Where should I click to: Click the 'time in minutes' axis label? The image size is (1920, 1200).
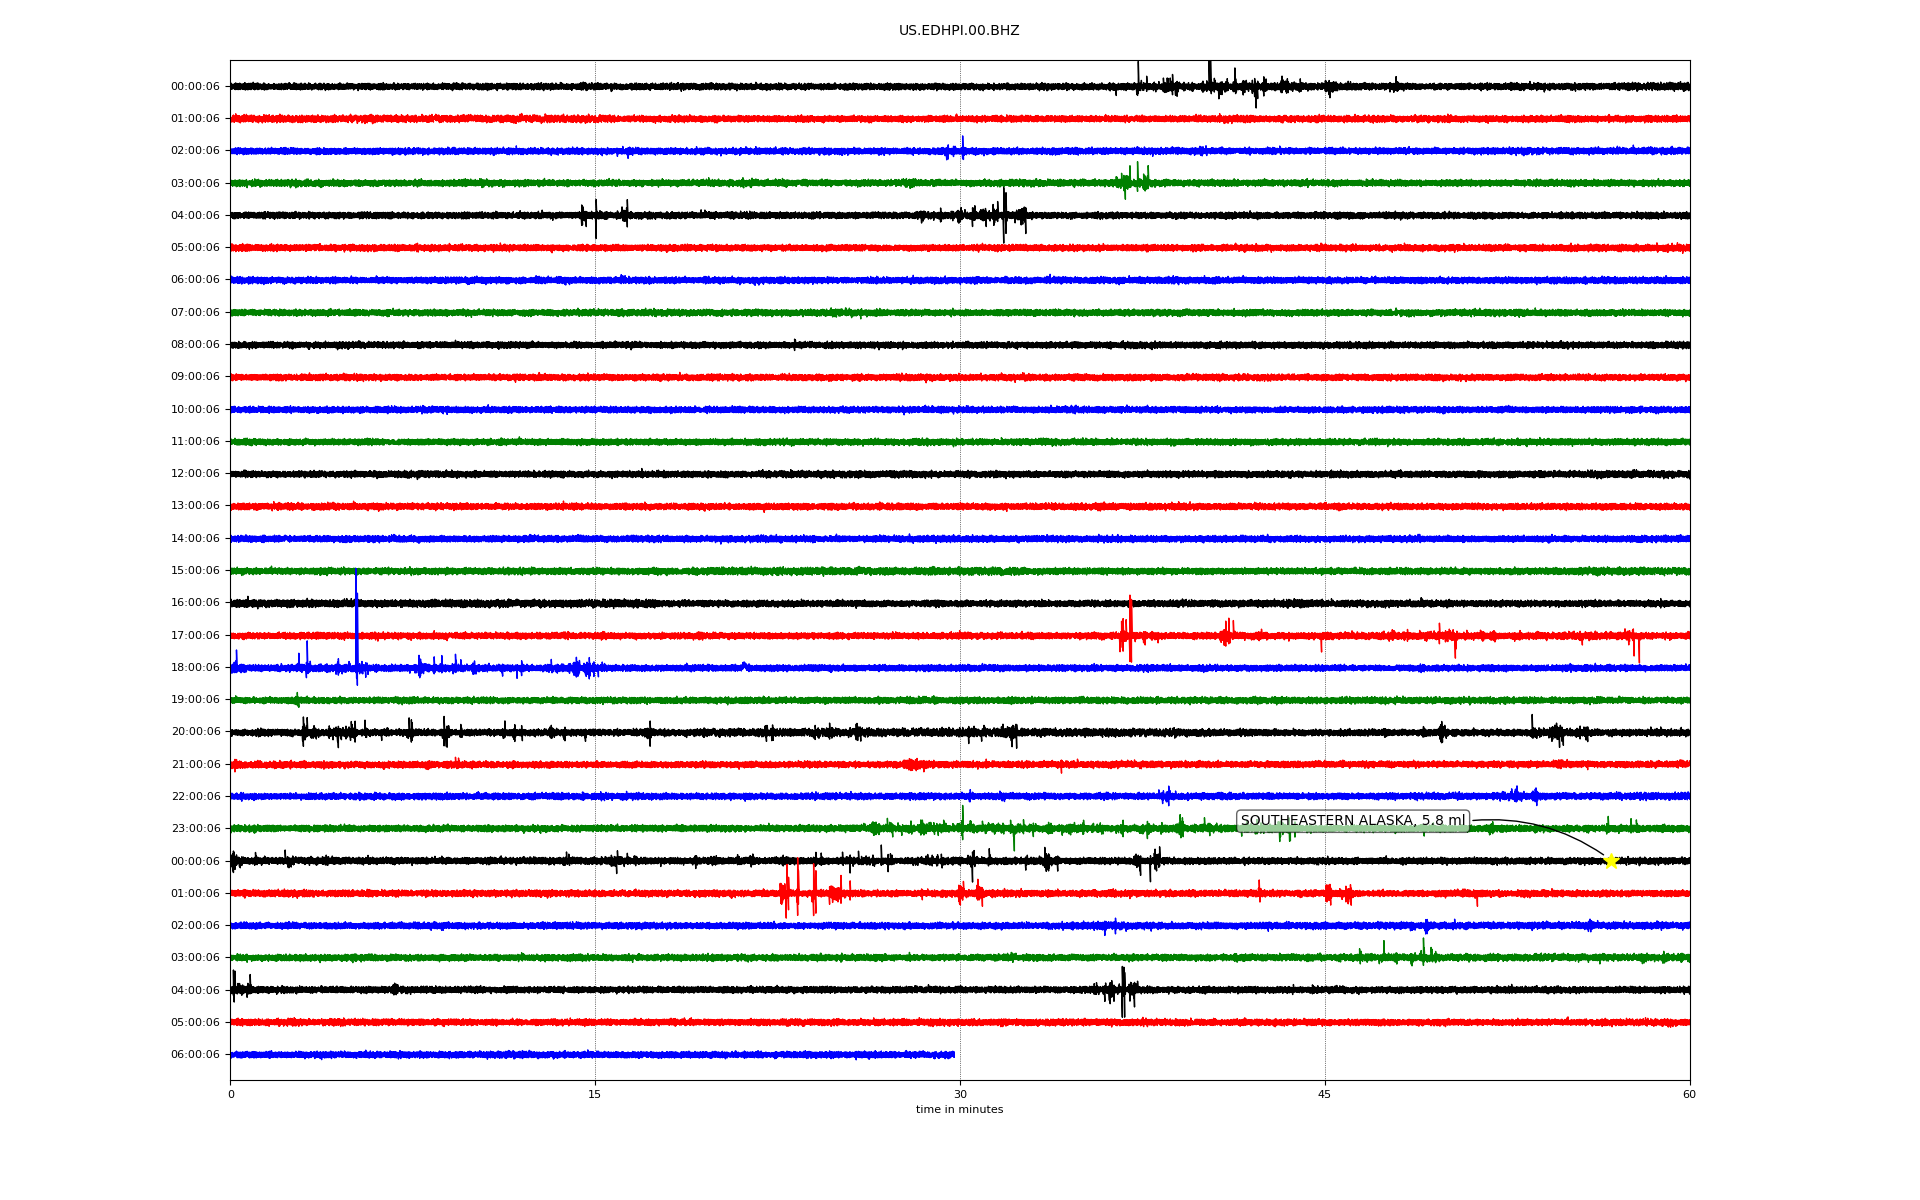point(959,1110)
